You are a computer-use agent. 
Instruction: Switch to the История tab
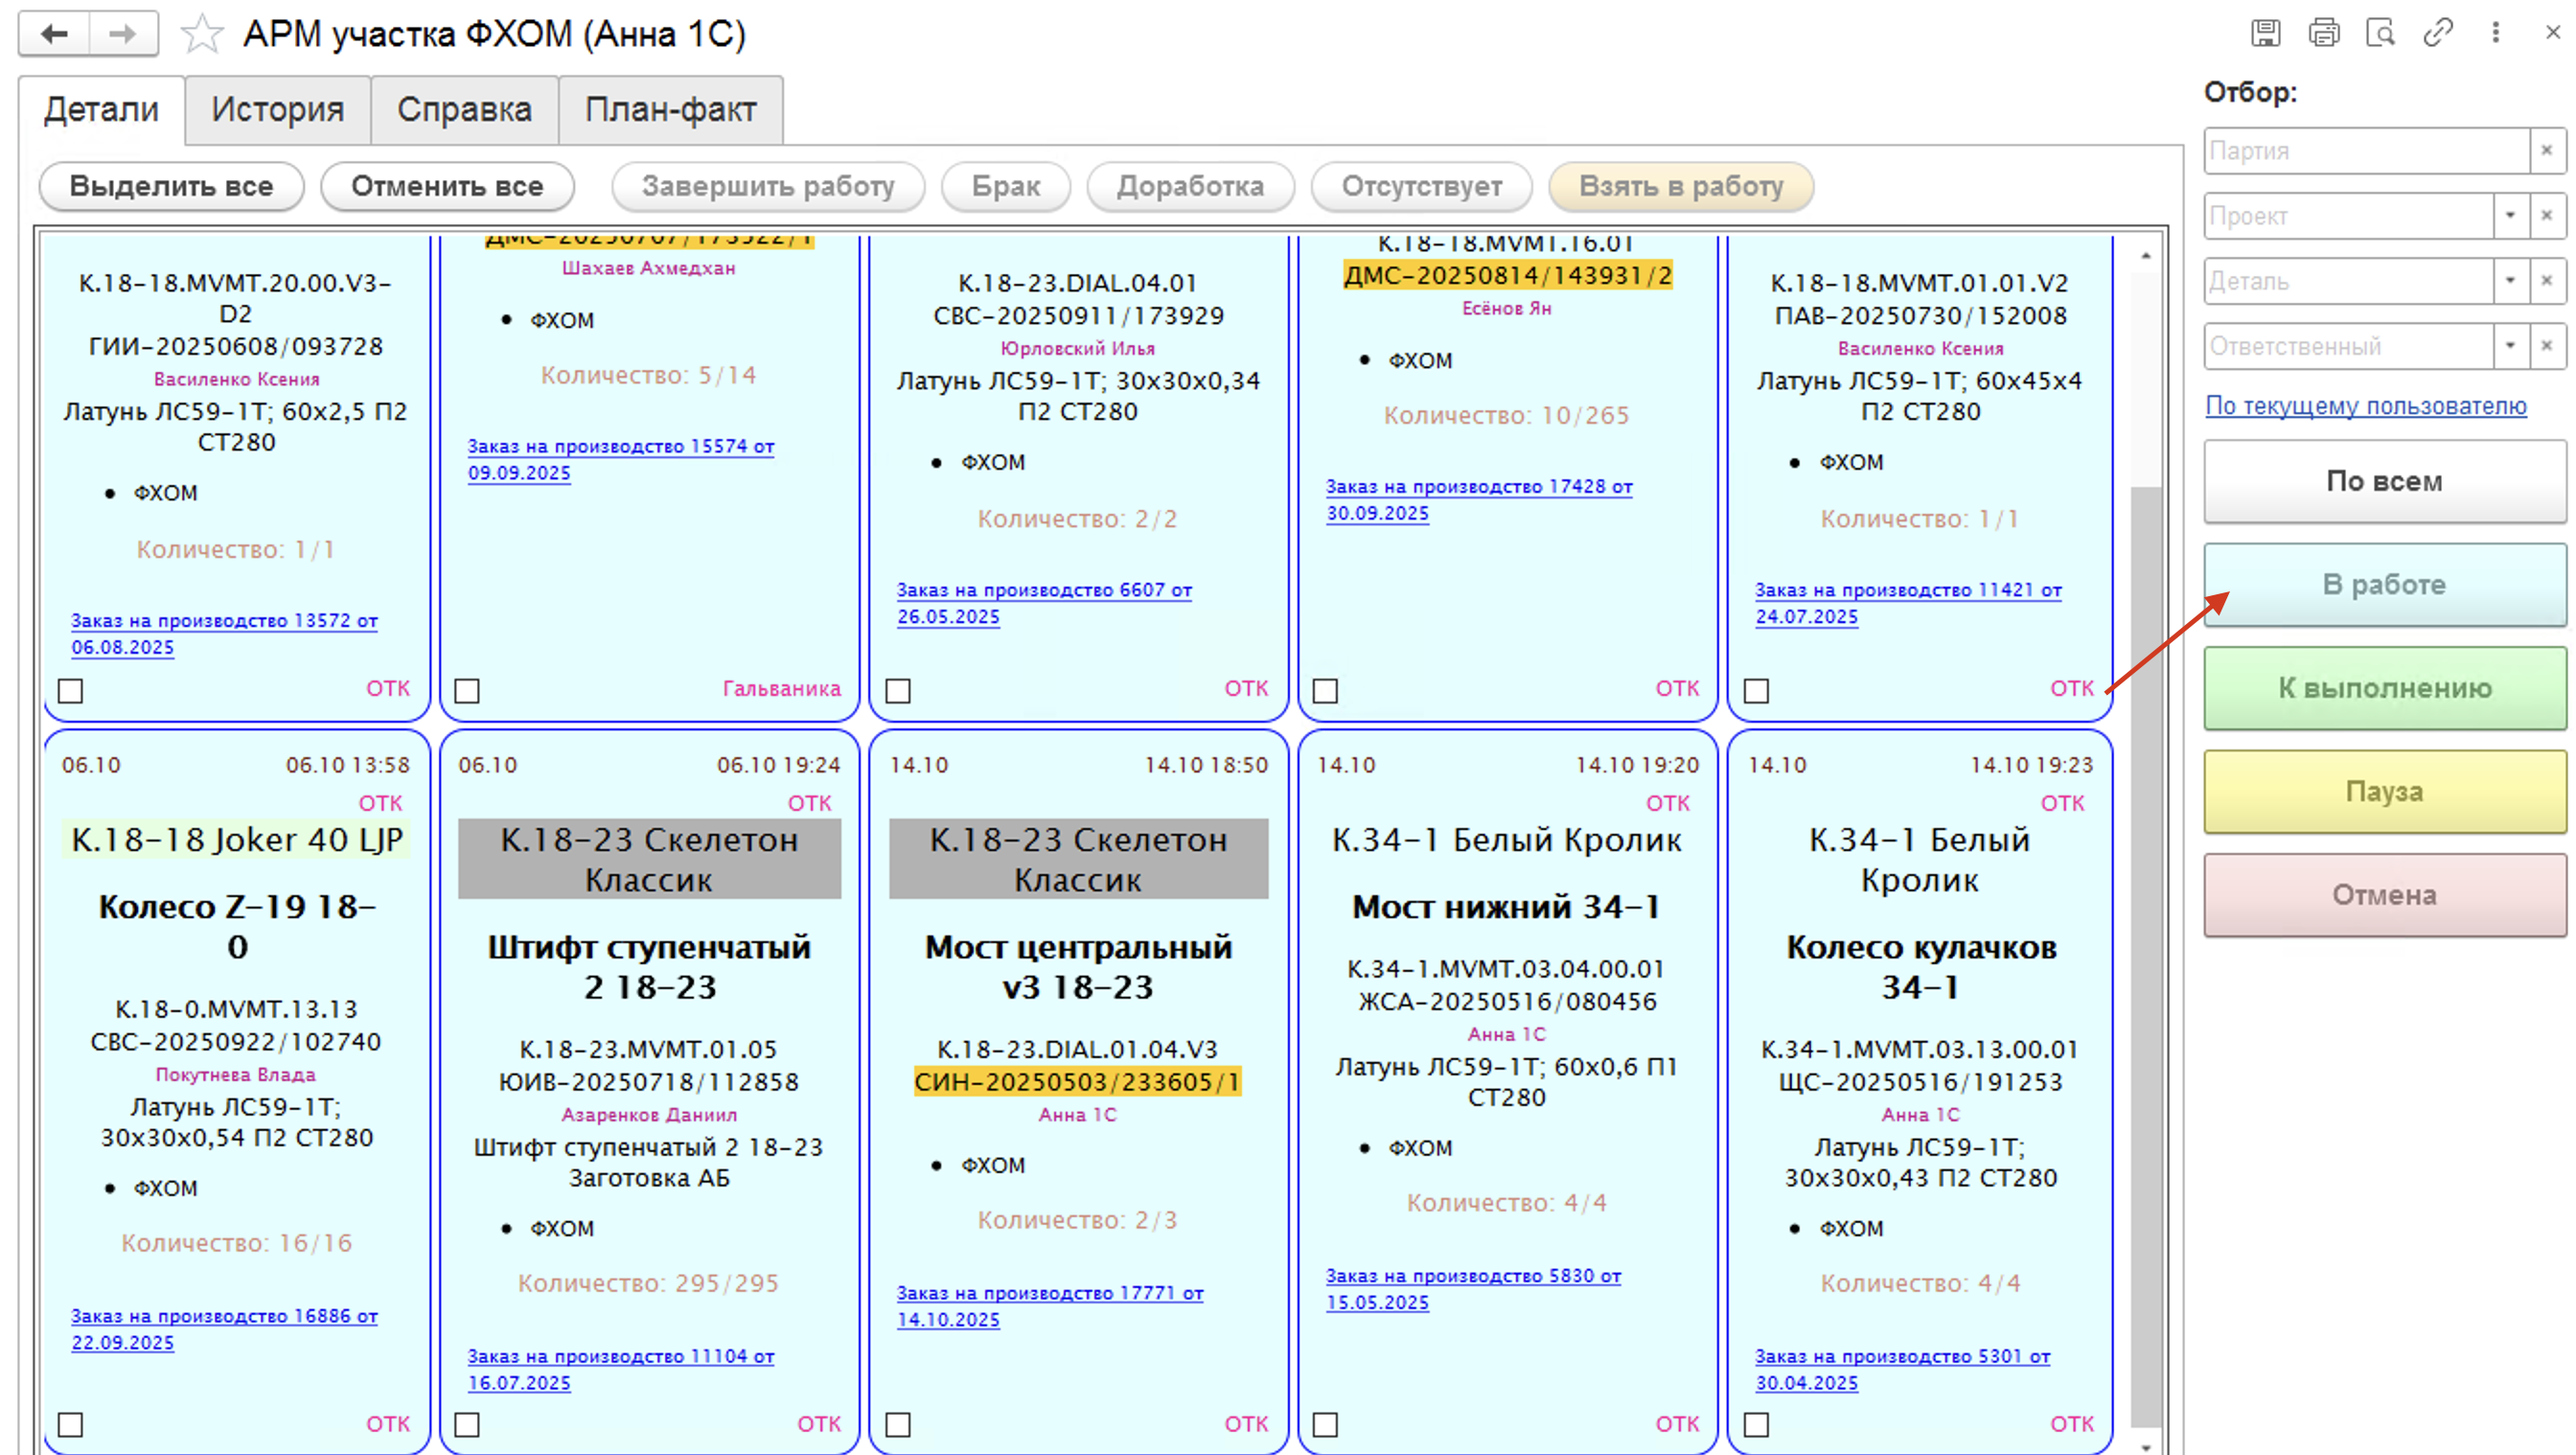tap(277, 109)
